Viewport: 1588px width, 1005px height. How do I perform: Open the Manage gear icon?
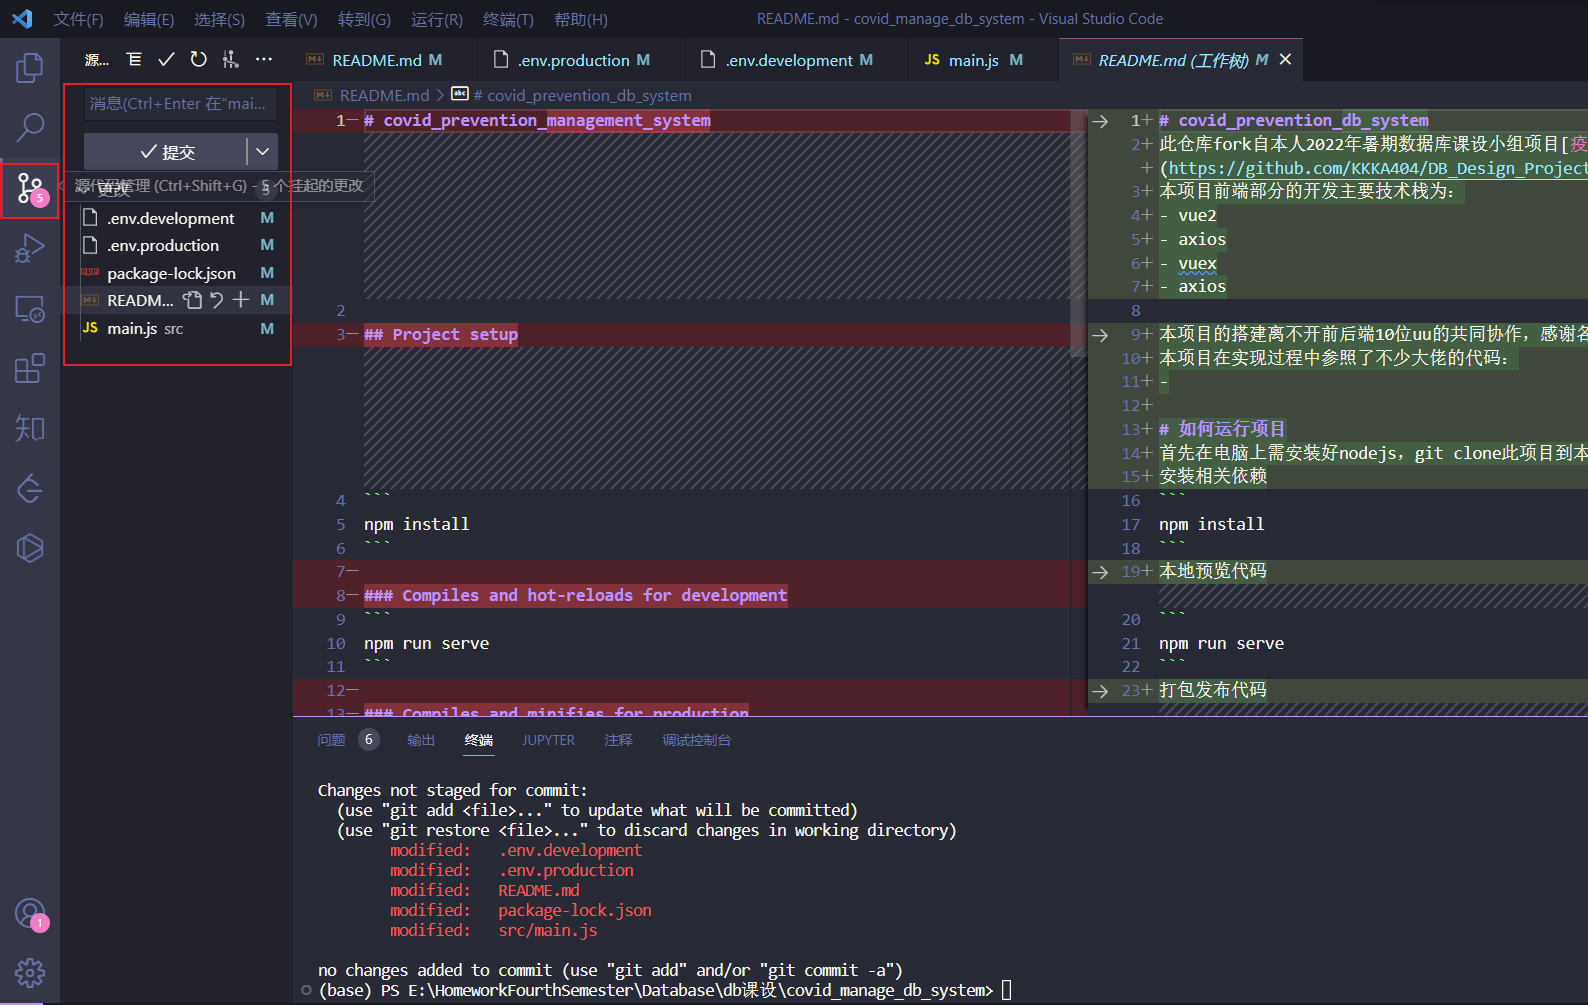[30, 972]
